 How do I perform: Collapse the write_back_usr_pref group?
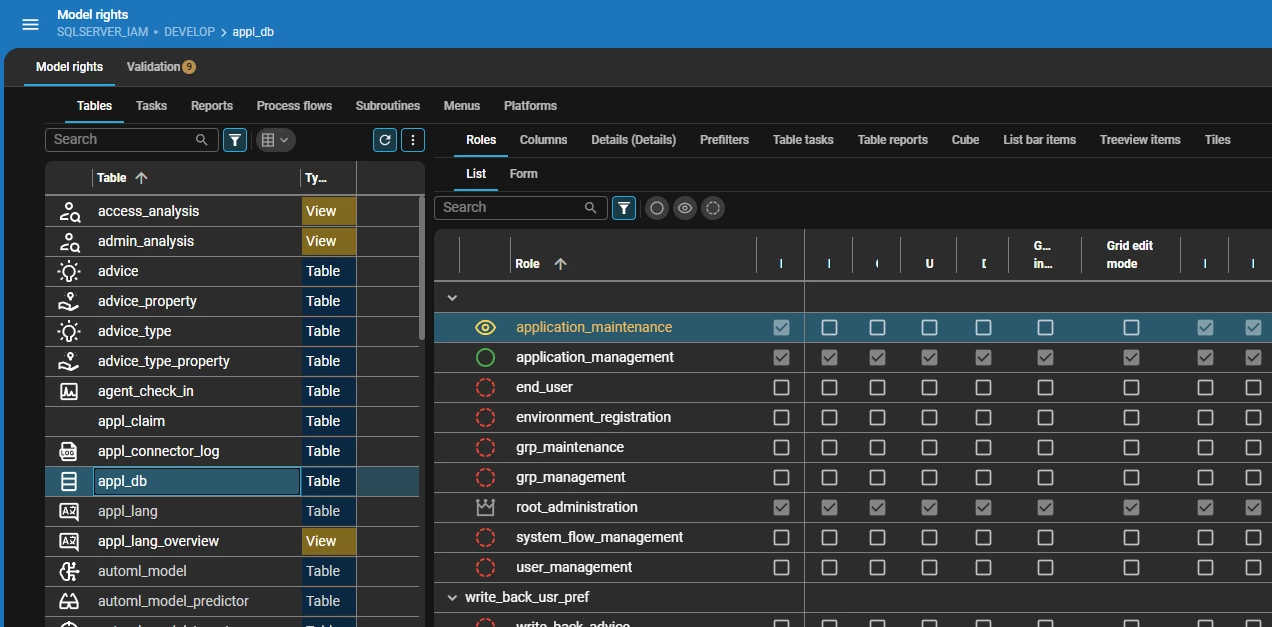[x=452, y=597]
